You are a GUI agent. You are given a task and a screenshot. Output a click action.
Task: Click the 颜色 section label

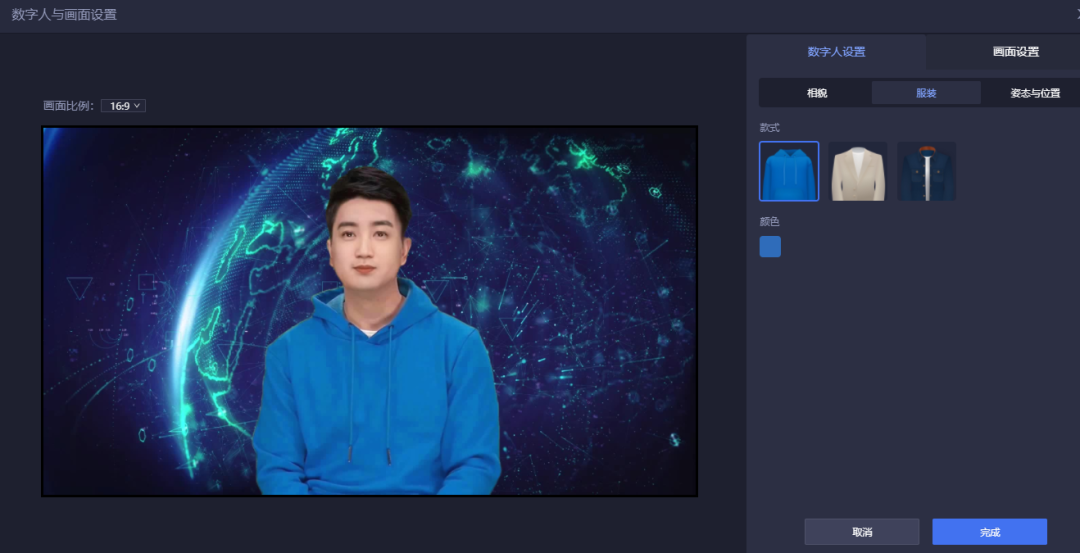(769, 222)
